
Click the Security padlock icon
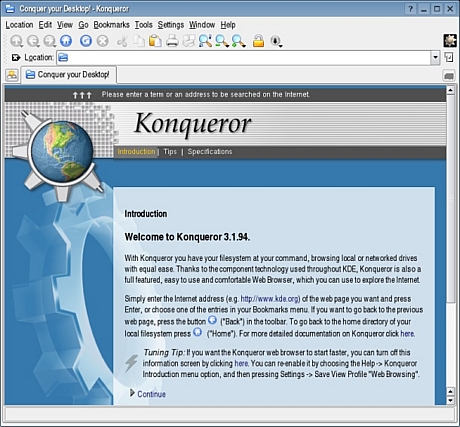258,41
